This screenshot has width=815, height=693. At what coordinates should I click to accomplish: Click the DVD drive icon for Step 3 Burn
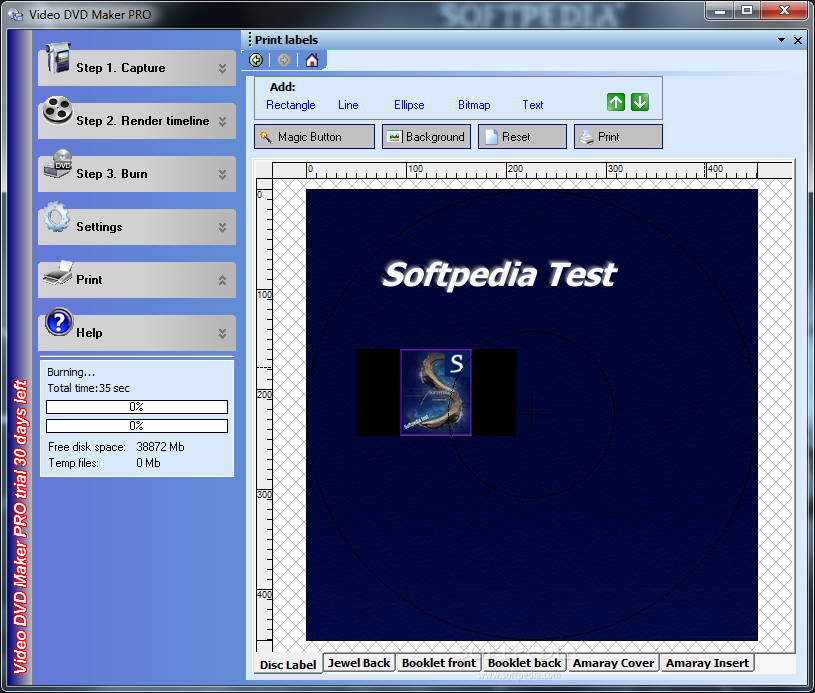[x=58, y=163]
